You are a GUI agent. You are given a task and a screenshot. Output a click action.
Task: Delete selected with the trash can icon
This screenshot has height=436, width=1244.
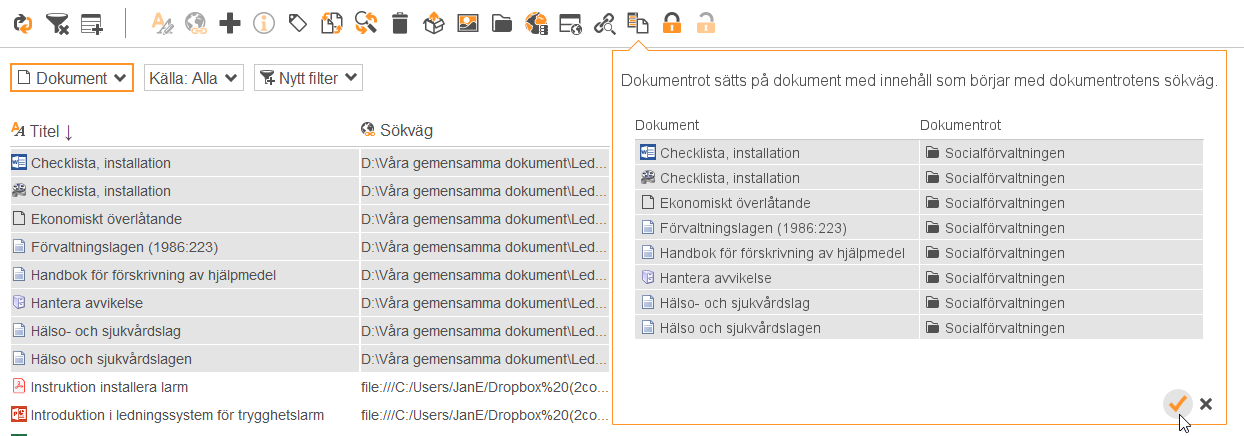click(400, 23)
